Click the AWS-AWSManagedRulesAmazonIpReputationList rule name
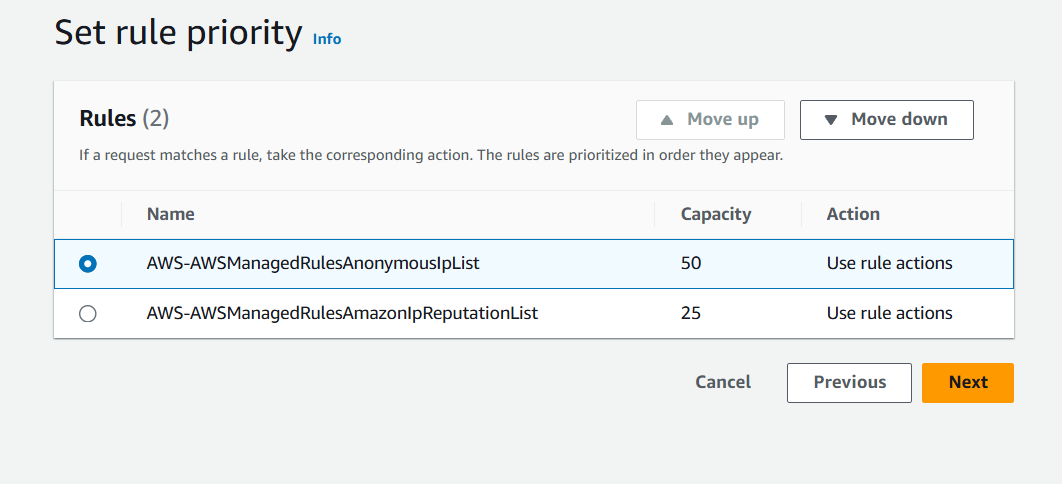This screenshot has height=484, width=1062. coord(342,314)
